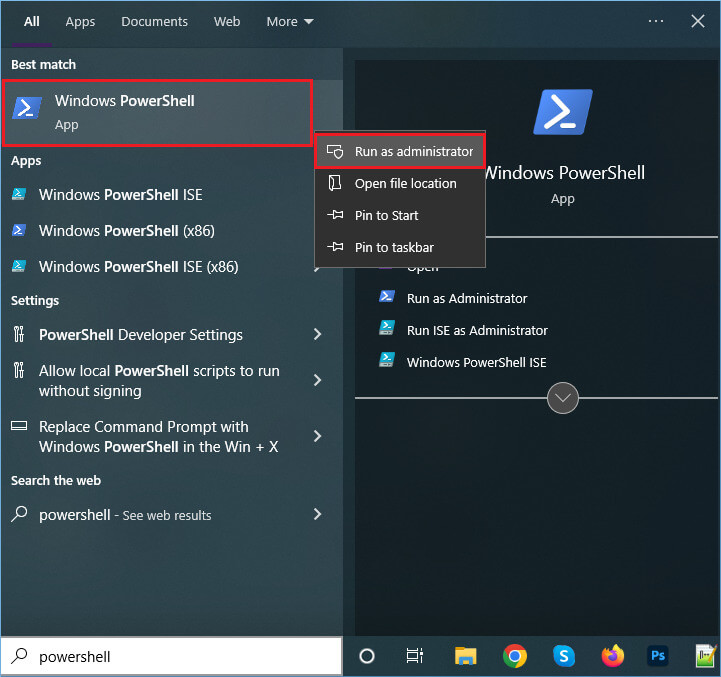Launch File Explorer from the taskbar
Image resolution: width=721 pixels, height=677 pixels.
coord(465,656)
